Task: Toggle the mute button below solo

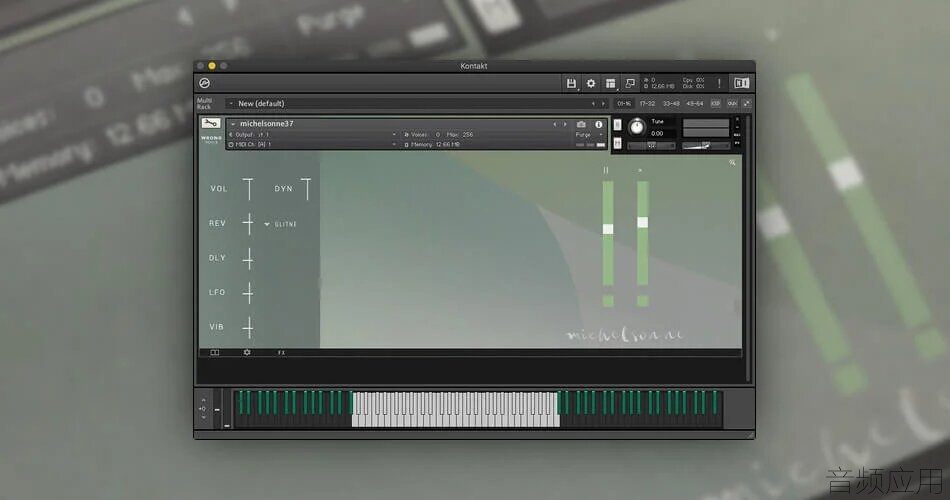Action: (617, 143)
